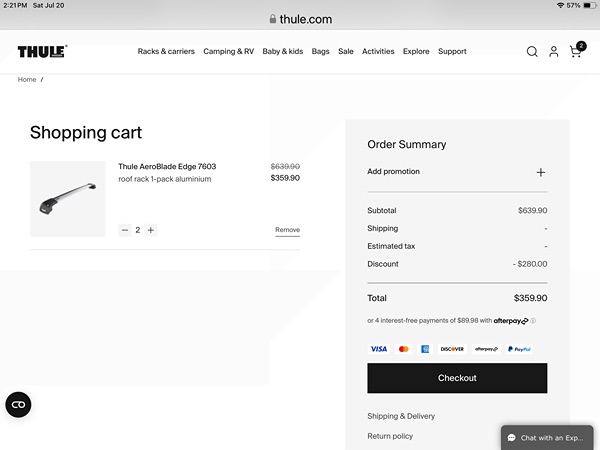This screenshot has height=450, width=600.
Task: Open Shipping & Delivery link
Action: point(401,416)
